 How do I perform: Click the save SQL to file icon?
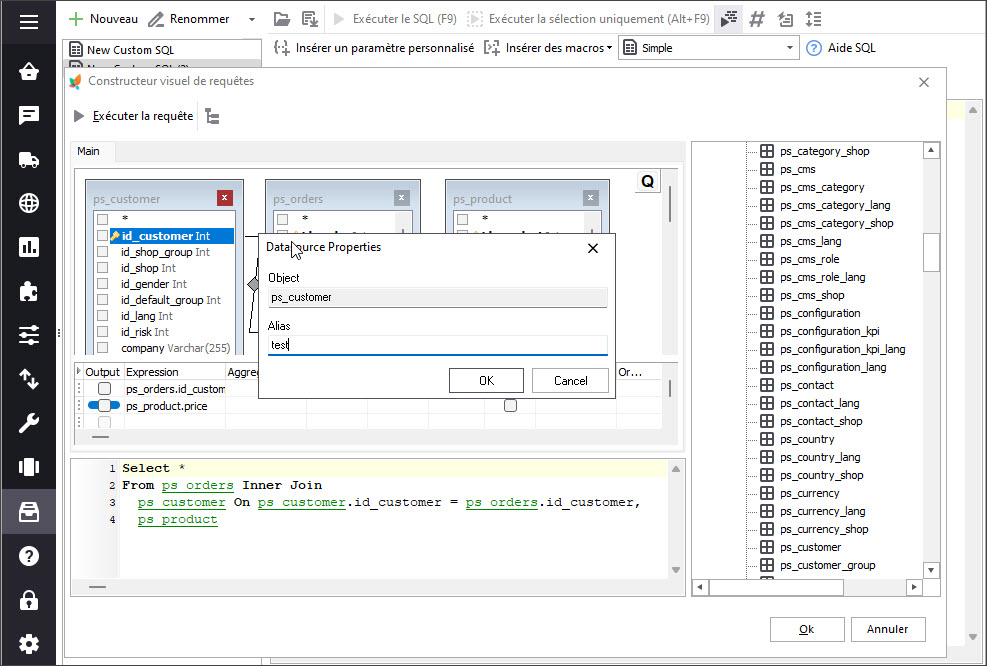click(310, 19)
